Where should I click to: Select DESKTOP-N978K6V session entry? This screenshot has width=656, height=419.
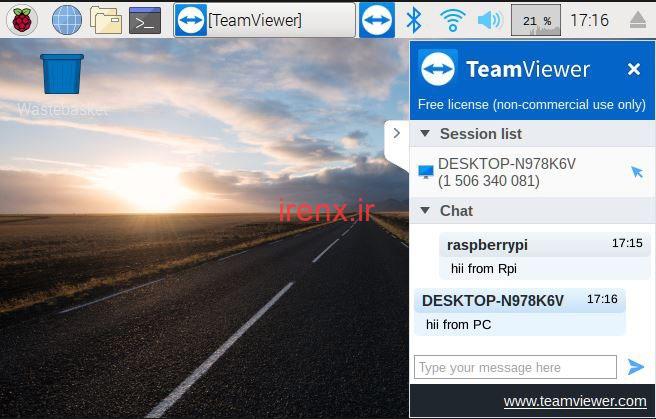pos(507,172)
